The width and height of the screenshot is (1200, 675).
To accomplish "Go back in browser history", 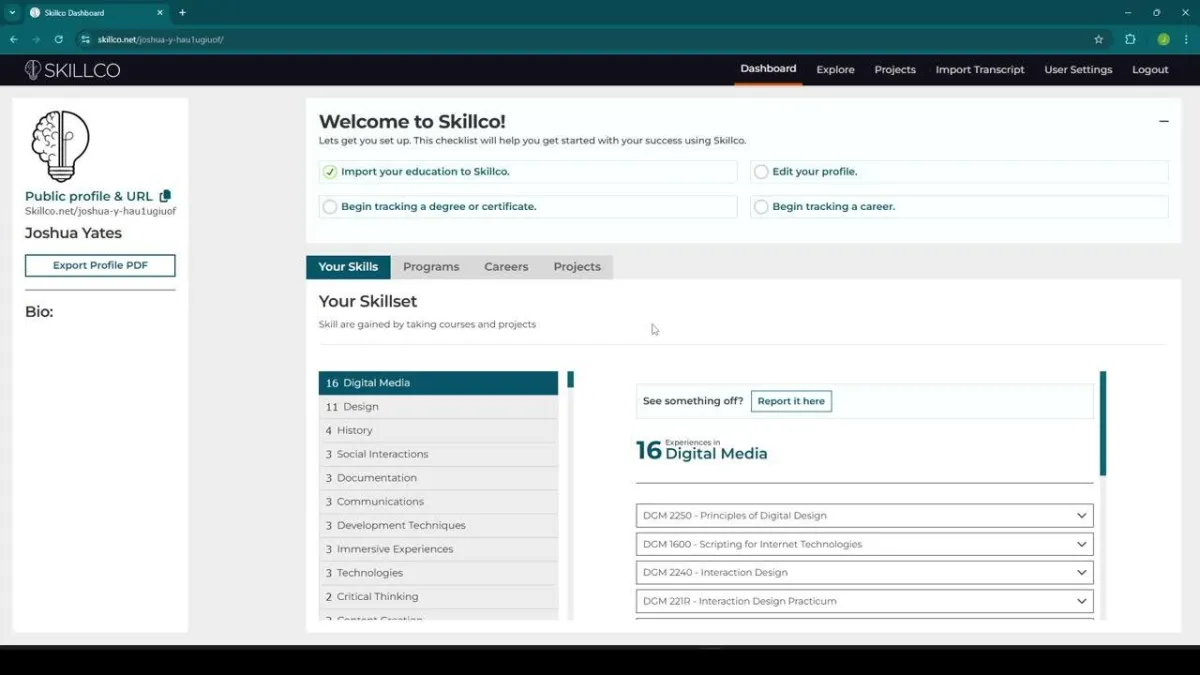I will [x=13, y=40].
